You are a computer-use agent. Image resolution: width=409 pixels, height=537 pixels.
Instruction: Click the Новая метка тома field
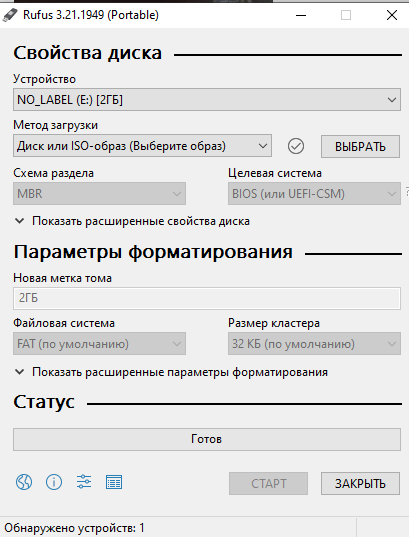207,298
